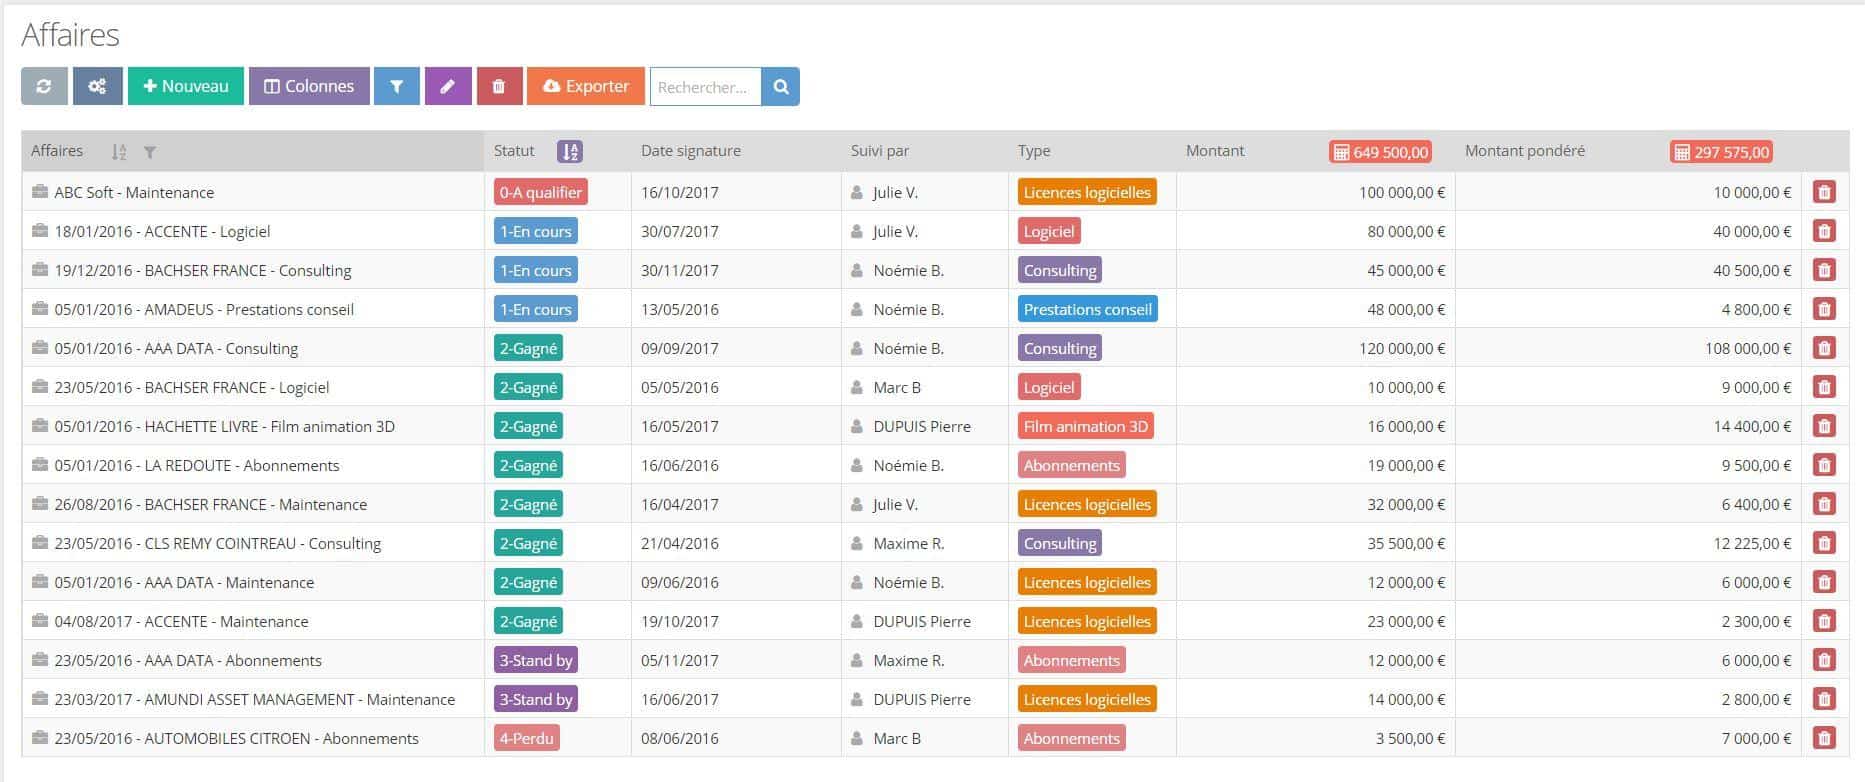The width and height of the screenshot is (1865, 782).
Task: Click the Date signature column header
Action: coord(691,151)
